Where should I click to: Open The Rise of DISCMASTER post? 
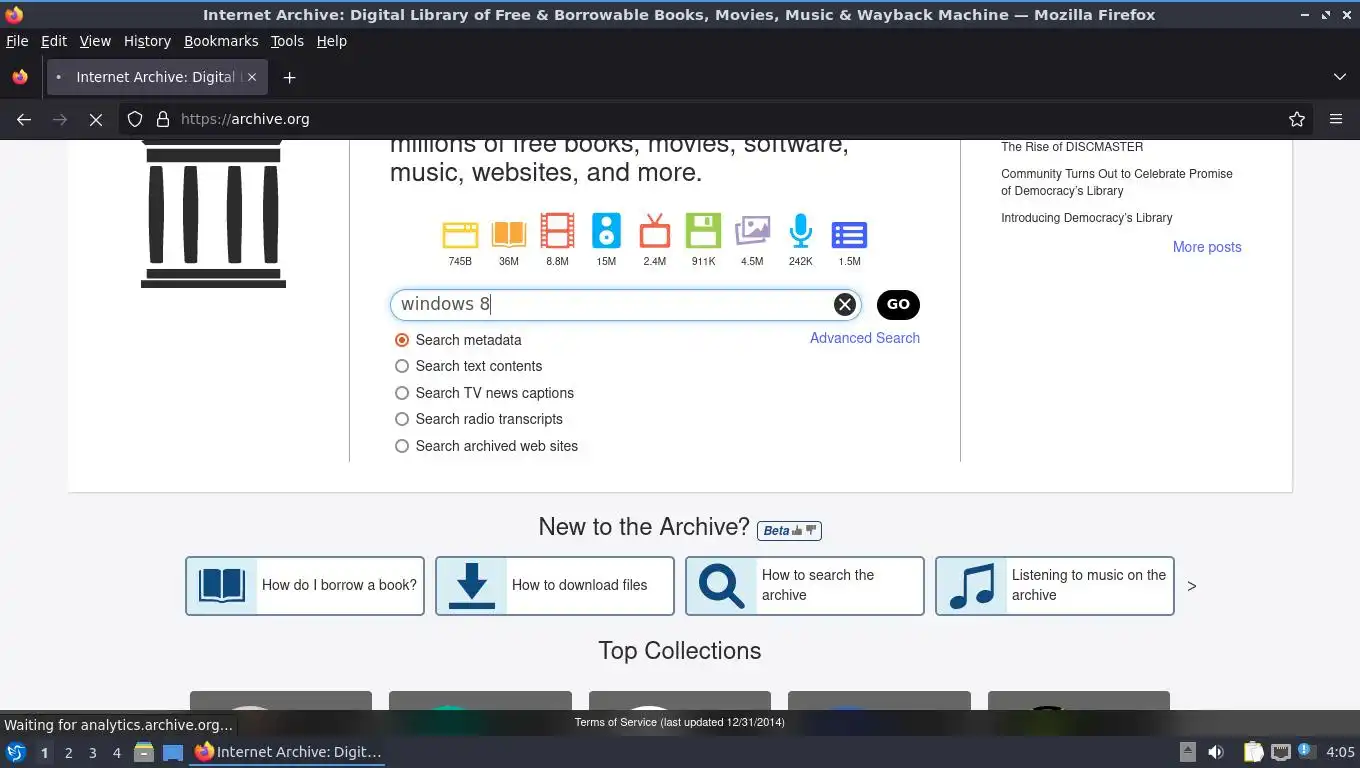point(1072,147)
